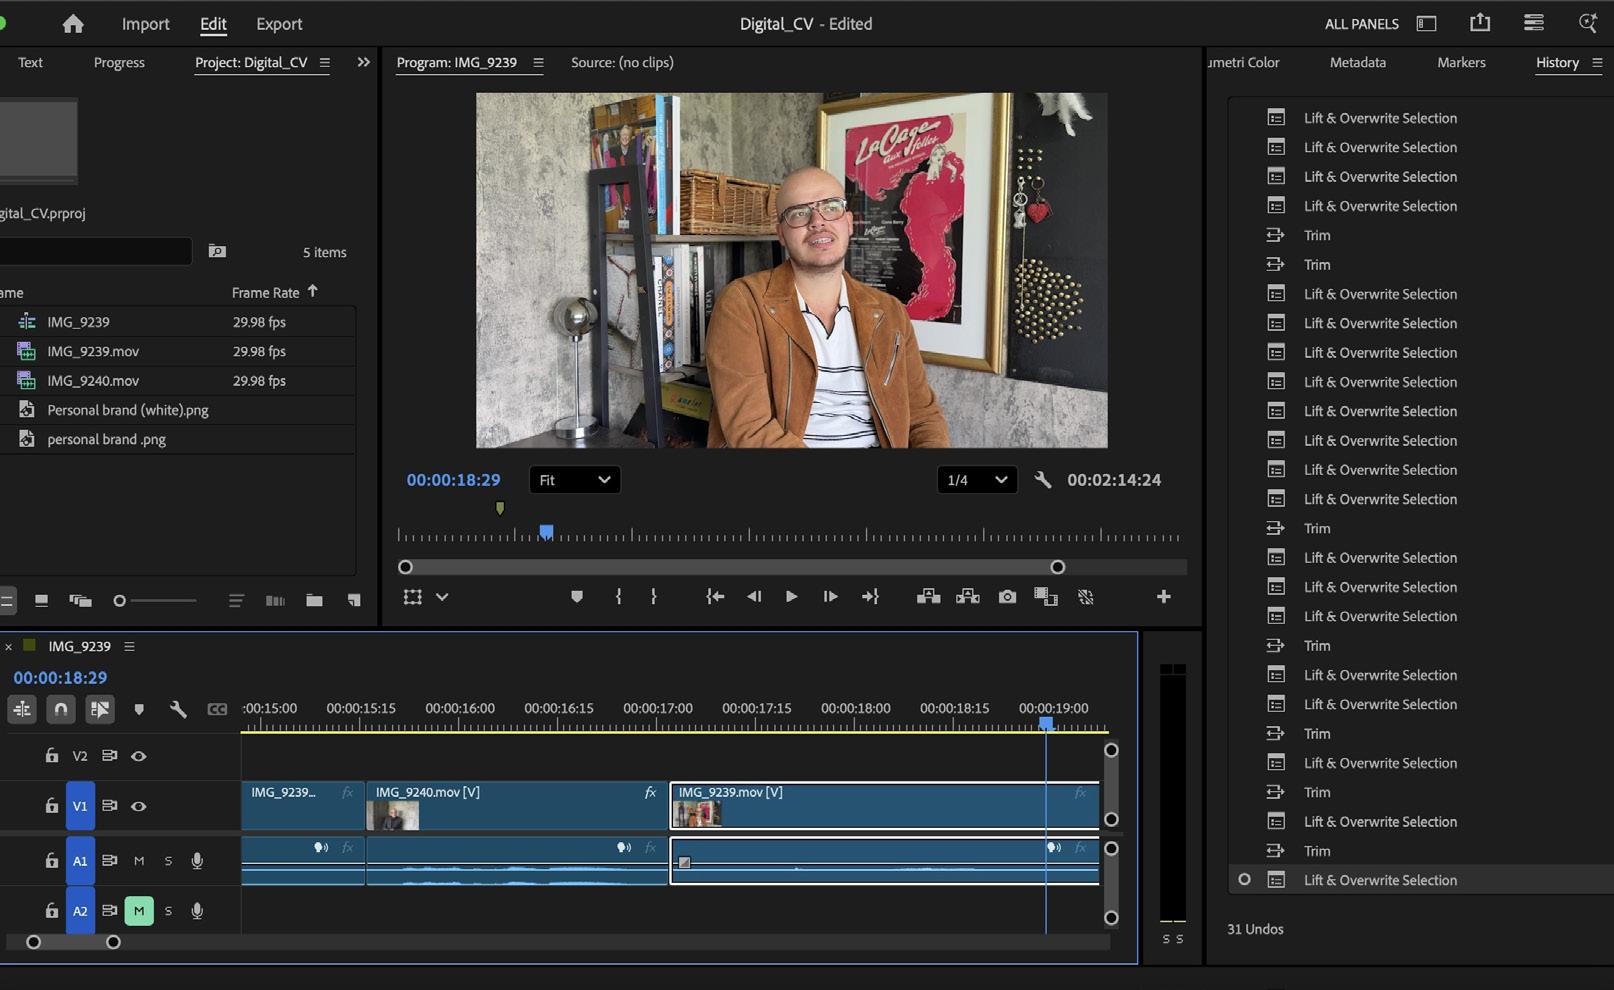This screenshot has width=1614, height=990.
Task: Open the timeline wrench display settings
Action: coord(178,709)
